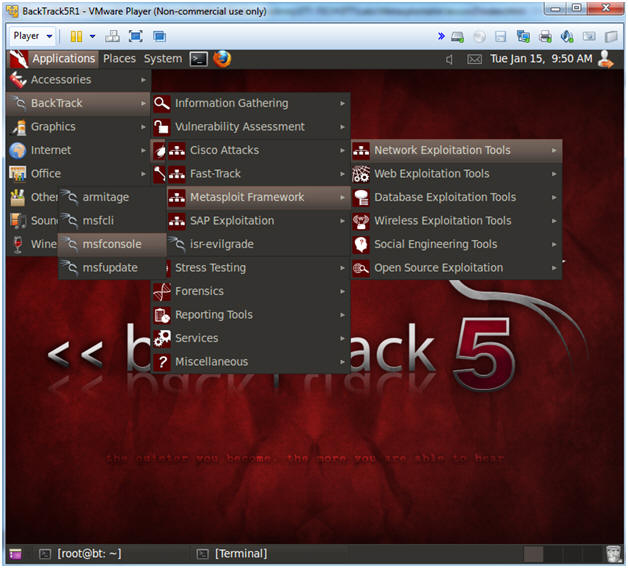This screenshot has width=628, height=568.
Task: Open the Places menu
Action: point(119,59)
